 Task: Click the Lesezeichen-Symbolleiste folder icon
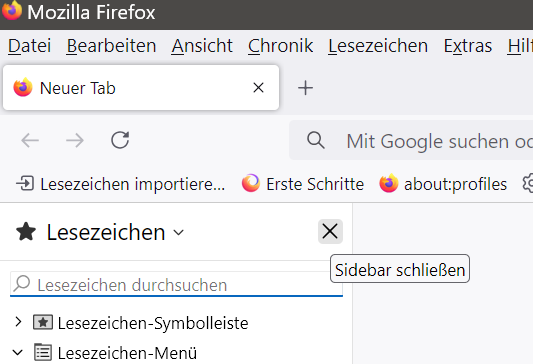[43, 322]
